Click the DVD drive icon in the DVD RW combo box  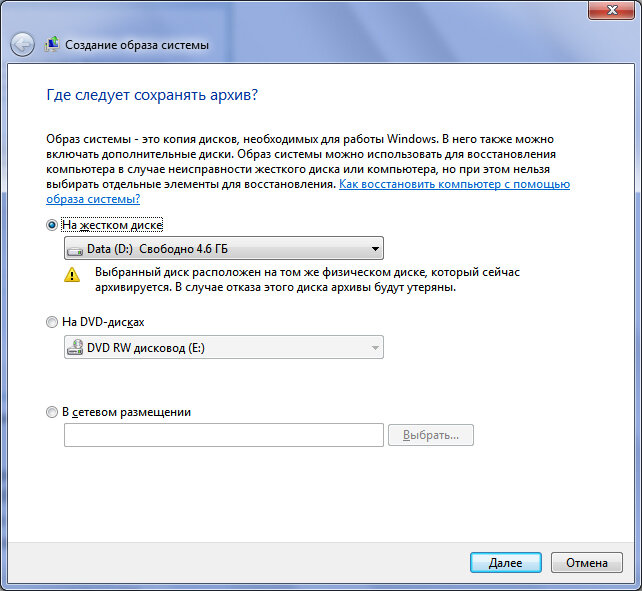pyautogui.click(x=75, y=348)
